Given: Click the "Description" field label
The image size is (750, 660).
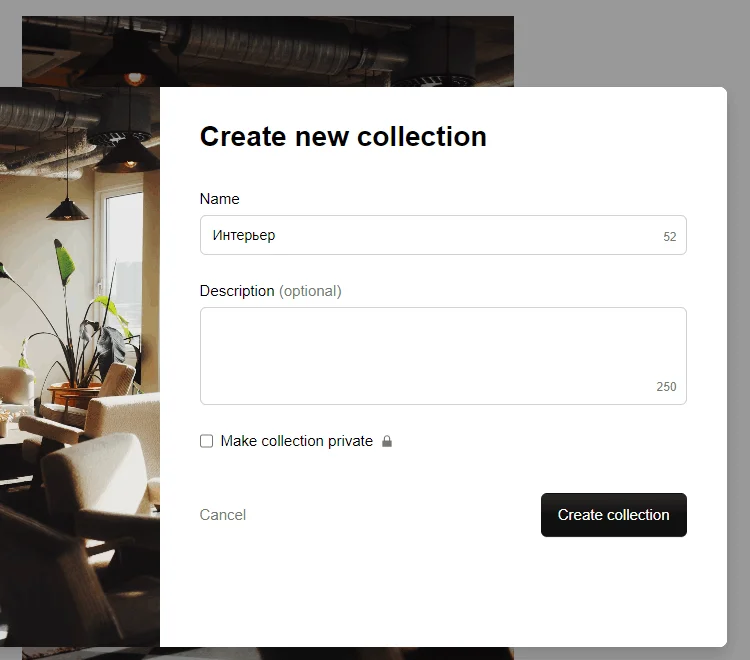Looking at the screenshot, I should coord(237,291).
